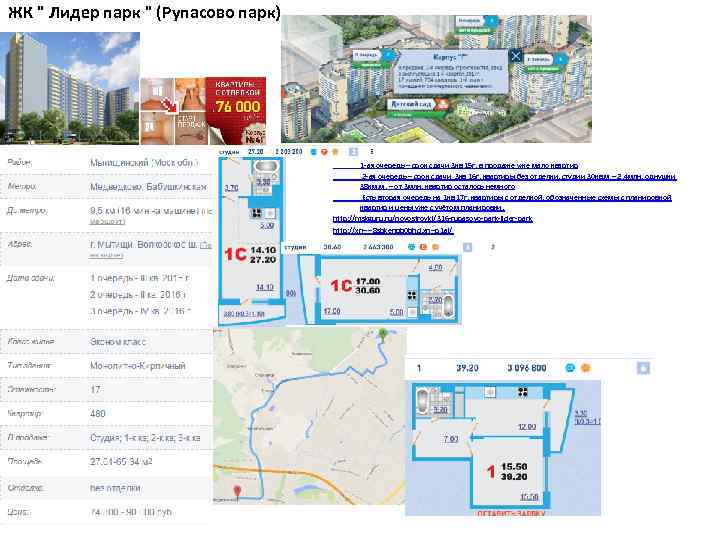The width and height of the screenshot is (720, 540).
Task: Click the 14.10 room area link on 27.20 plan
Action: click(x=264, y=287)
